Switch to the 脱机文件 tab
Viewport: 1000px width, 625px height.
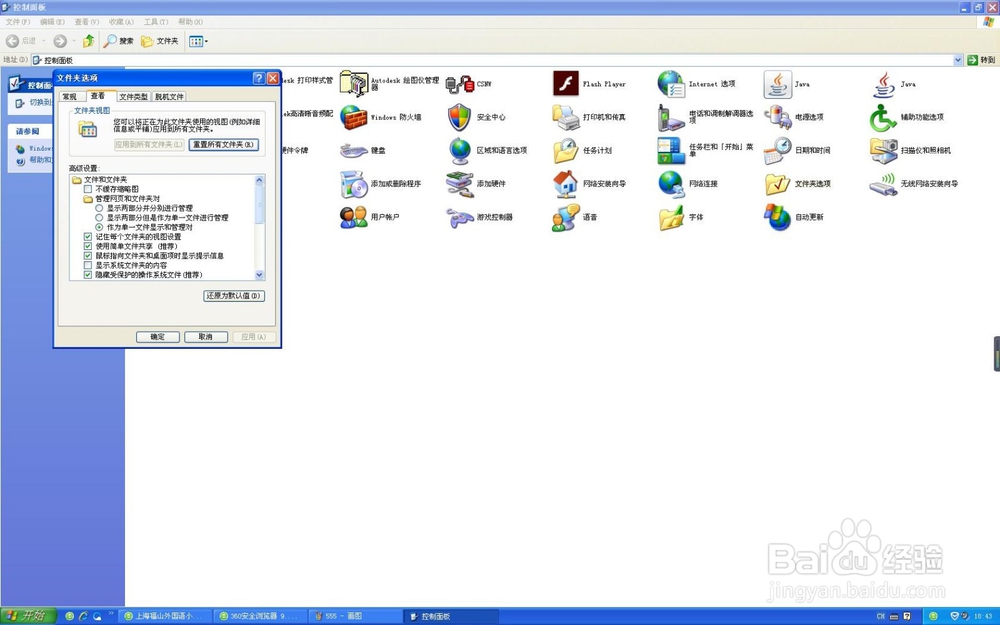[x=169, y=97]
